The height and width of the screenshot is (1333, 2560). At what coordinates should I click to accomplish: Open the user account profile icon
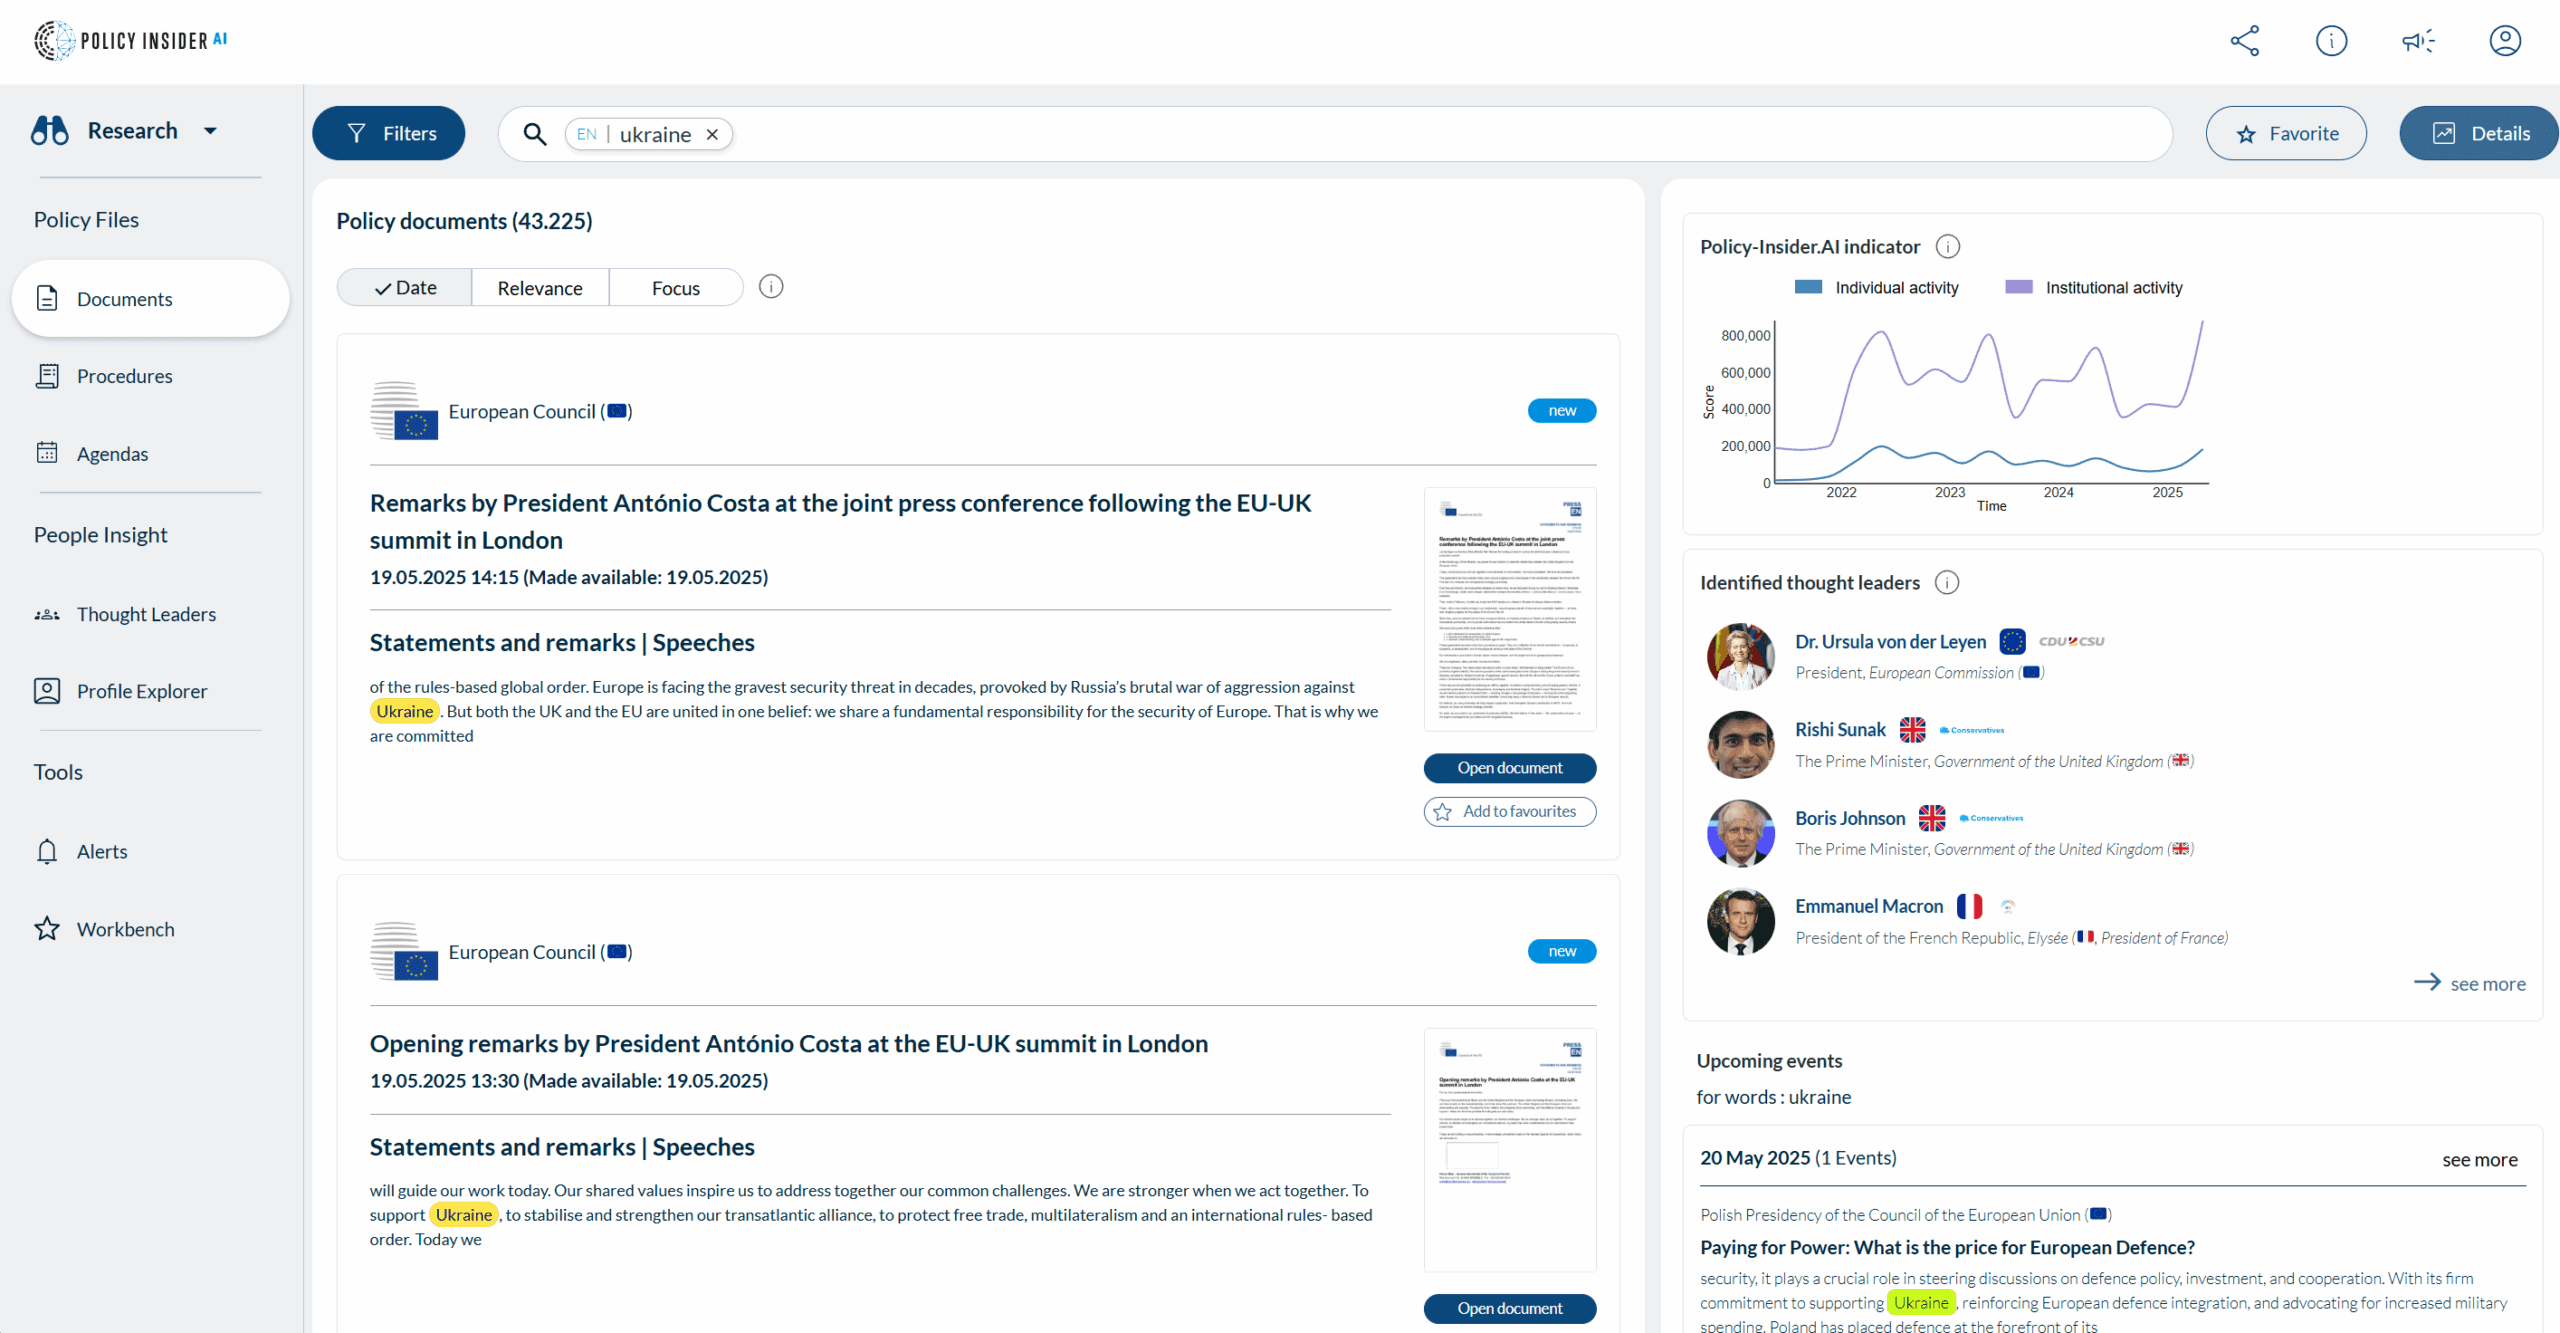[2504, 41]
